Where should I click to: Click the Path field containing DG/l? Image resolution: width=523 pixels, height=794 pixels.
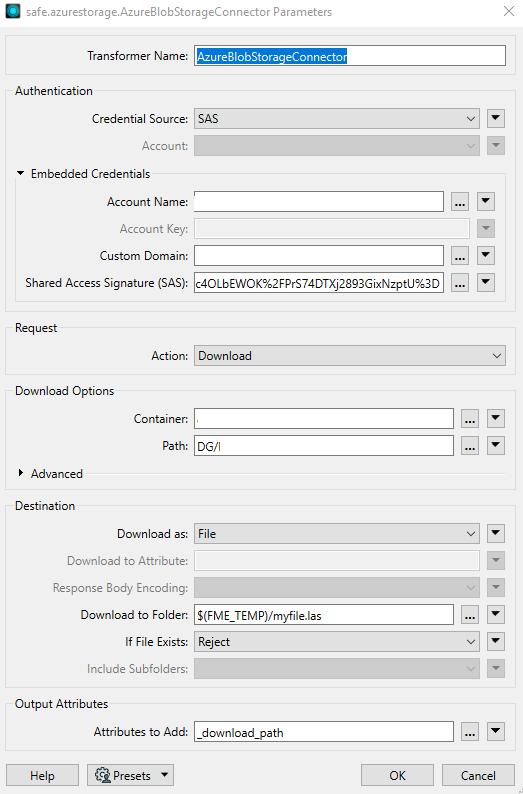tap(324, 446)
